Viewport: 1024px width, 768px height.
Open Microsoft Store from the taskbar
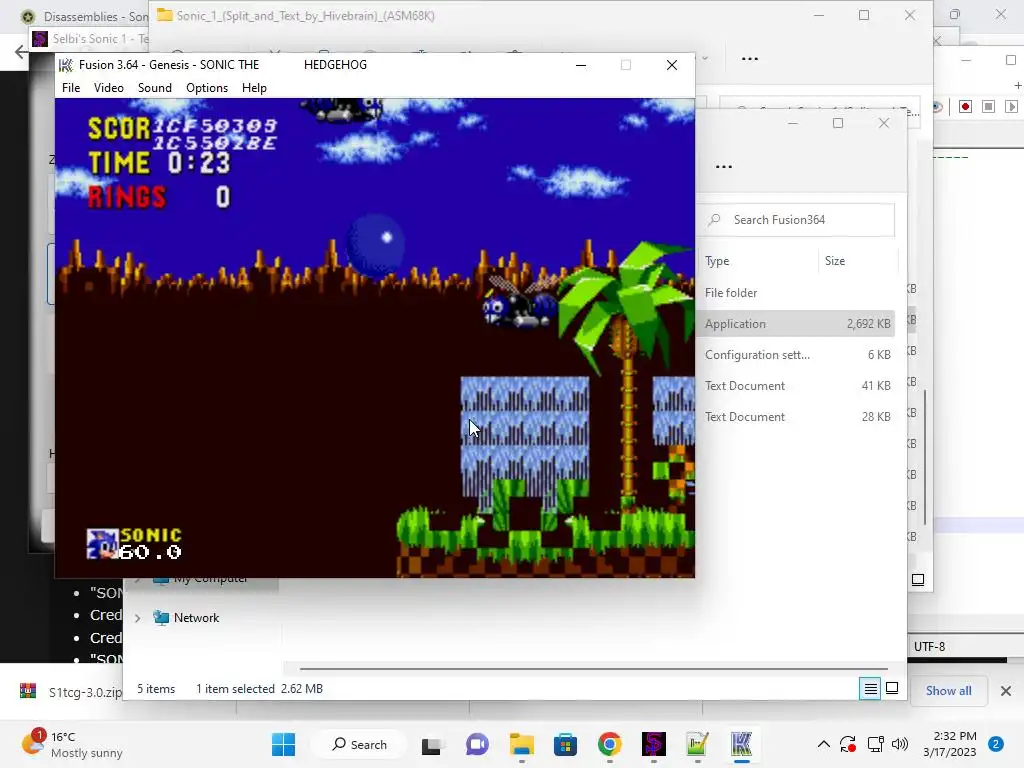click(x=566, y=744)
